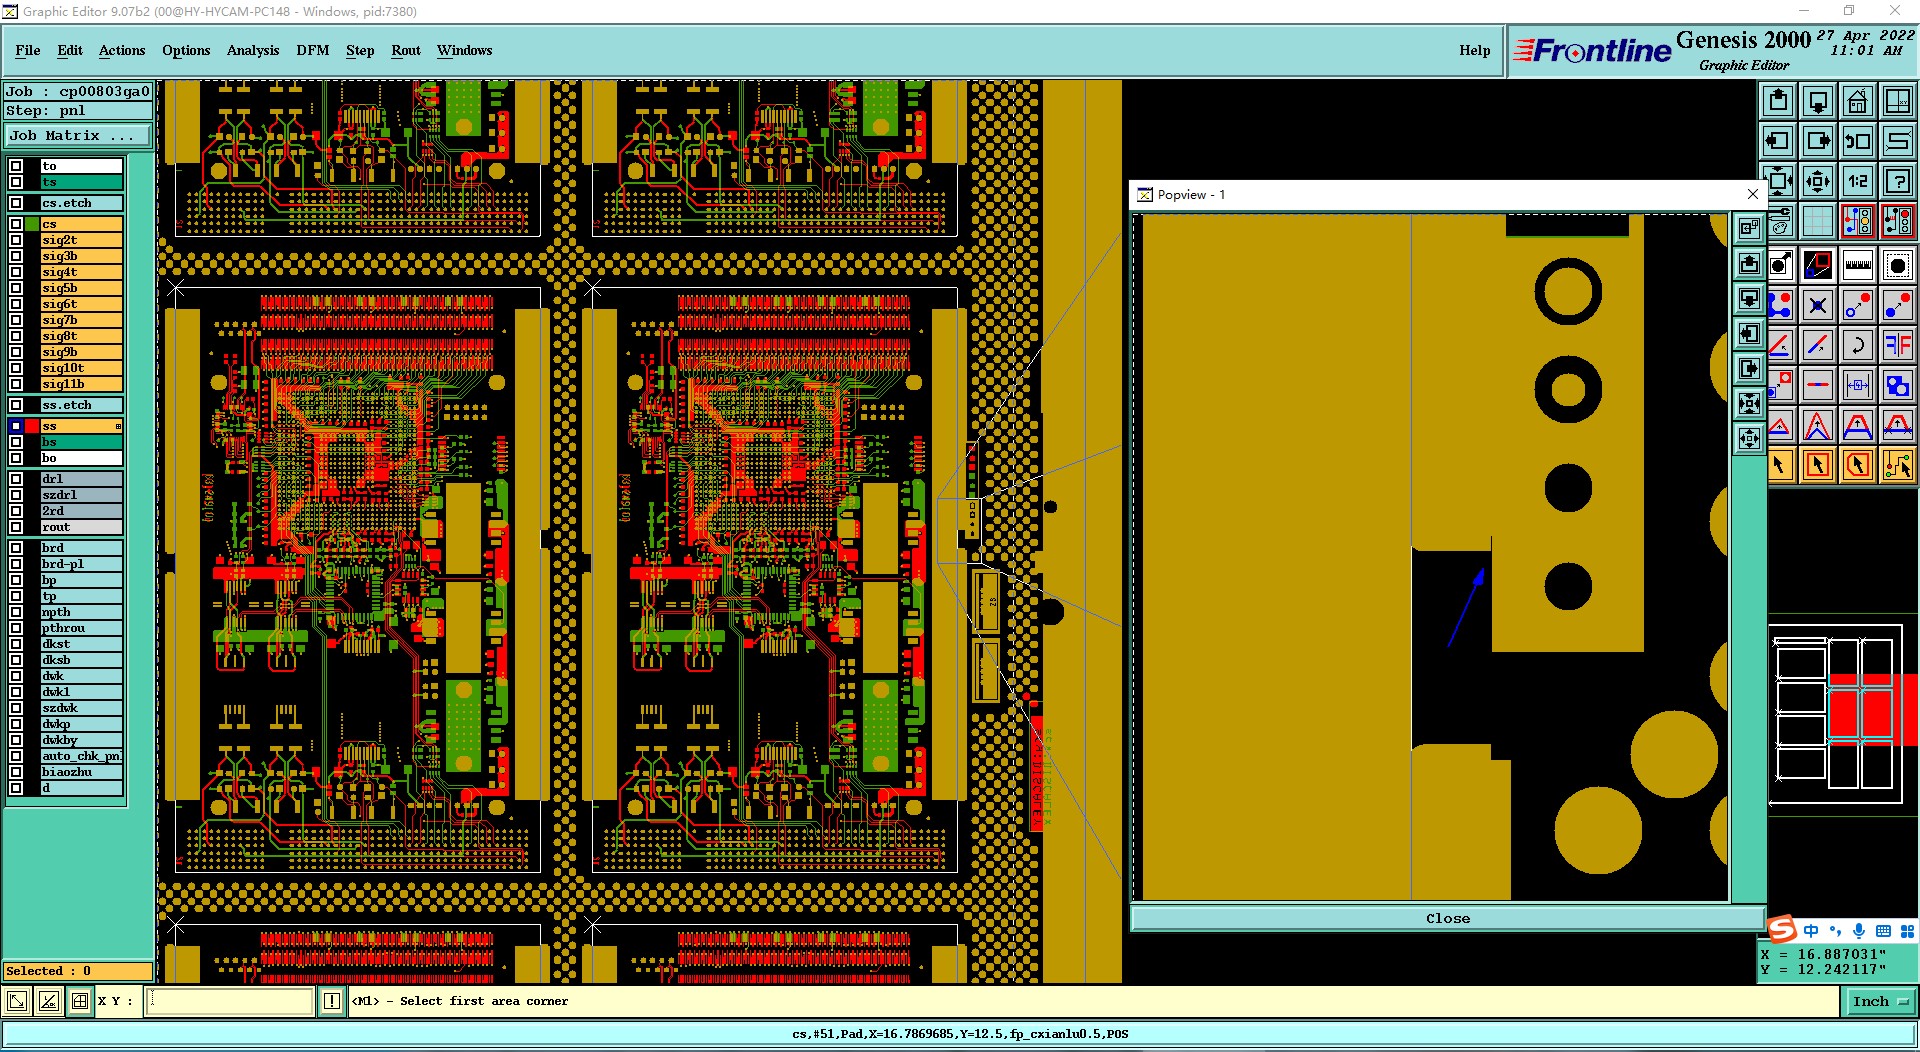
Task: Click the question mark help icon
Action: [x=1898, y=181]
